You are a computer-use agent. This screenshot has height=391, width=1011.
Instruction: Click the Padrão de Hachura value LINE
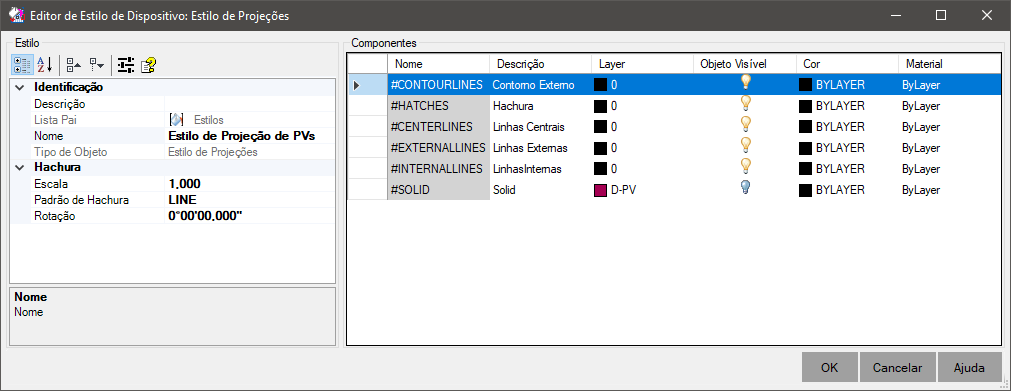(x=250, y=200)
